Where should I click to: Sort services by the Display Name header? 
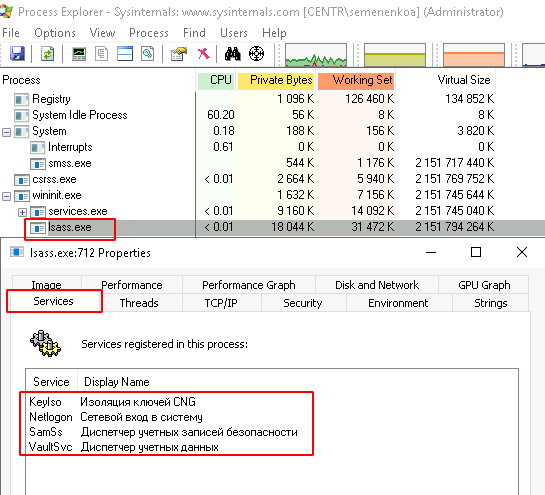pos(117,382)
